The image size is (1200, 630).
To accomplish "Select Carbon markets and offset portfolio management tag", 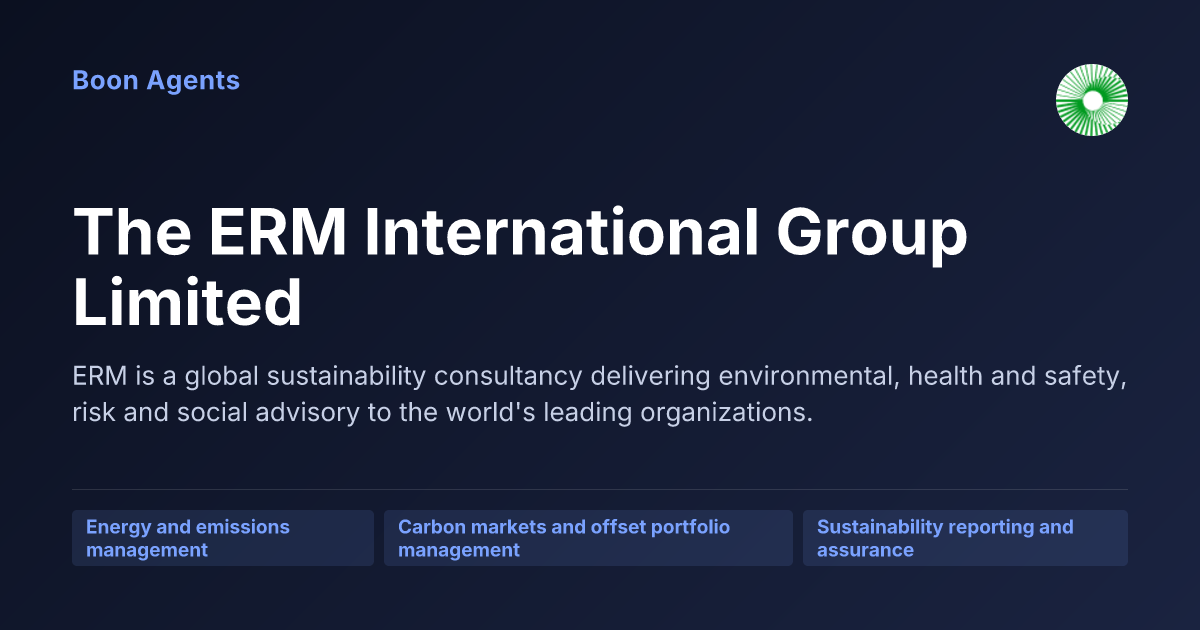I will 588,538.
